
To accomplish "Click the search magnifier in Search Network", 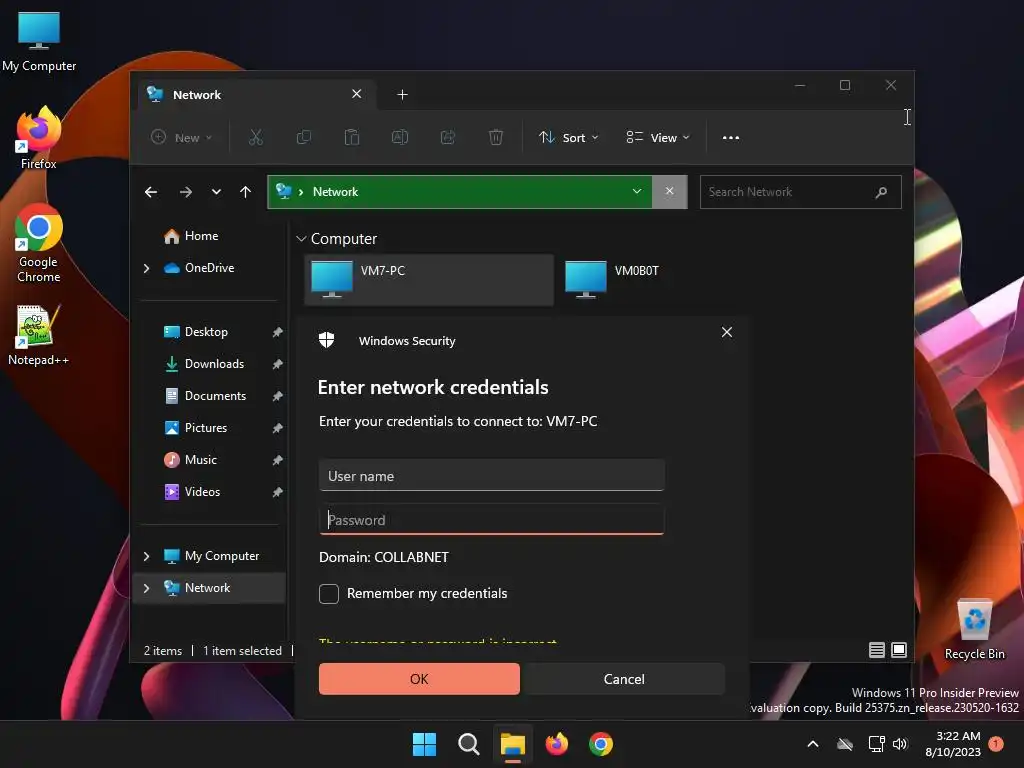I will click(x=881, y=192).
